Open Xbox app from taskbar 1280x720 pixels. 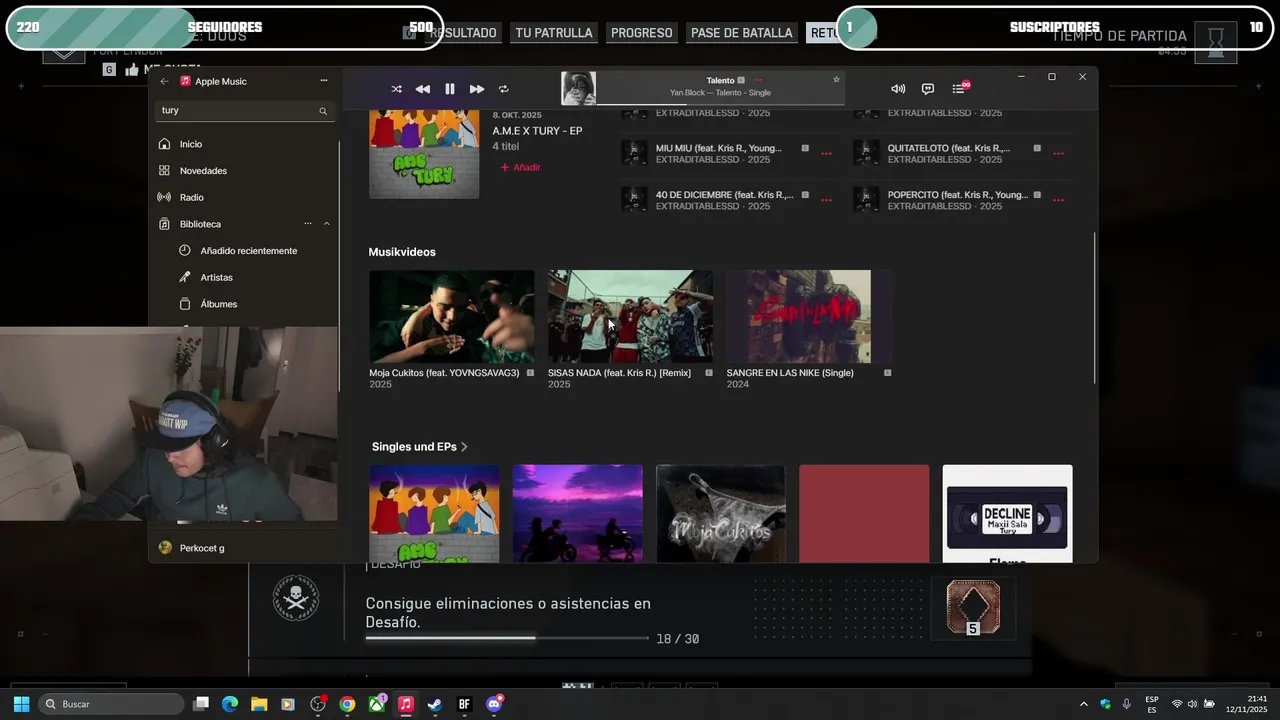pyautogui.click(x=376, y=704)
